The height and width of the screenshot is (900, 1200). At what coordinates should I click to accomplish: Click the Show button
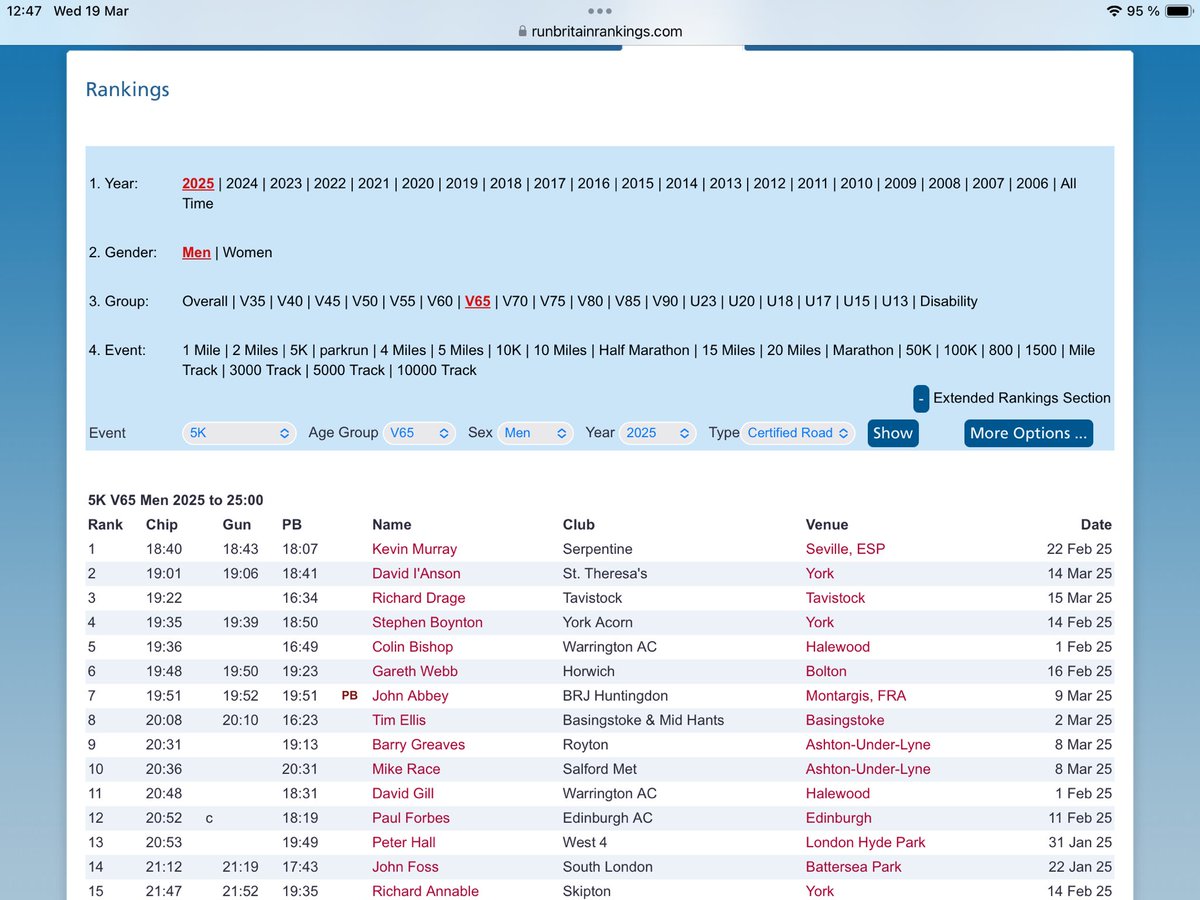pos(893,433)
